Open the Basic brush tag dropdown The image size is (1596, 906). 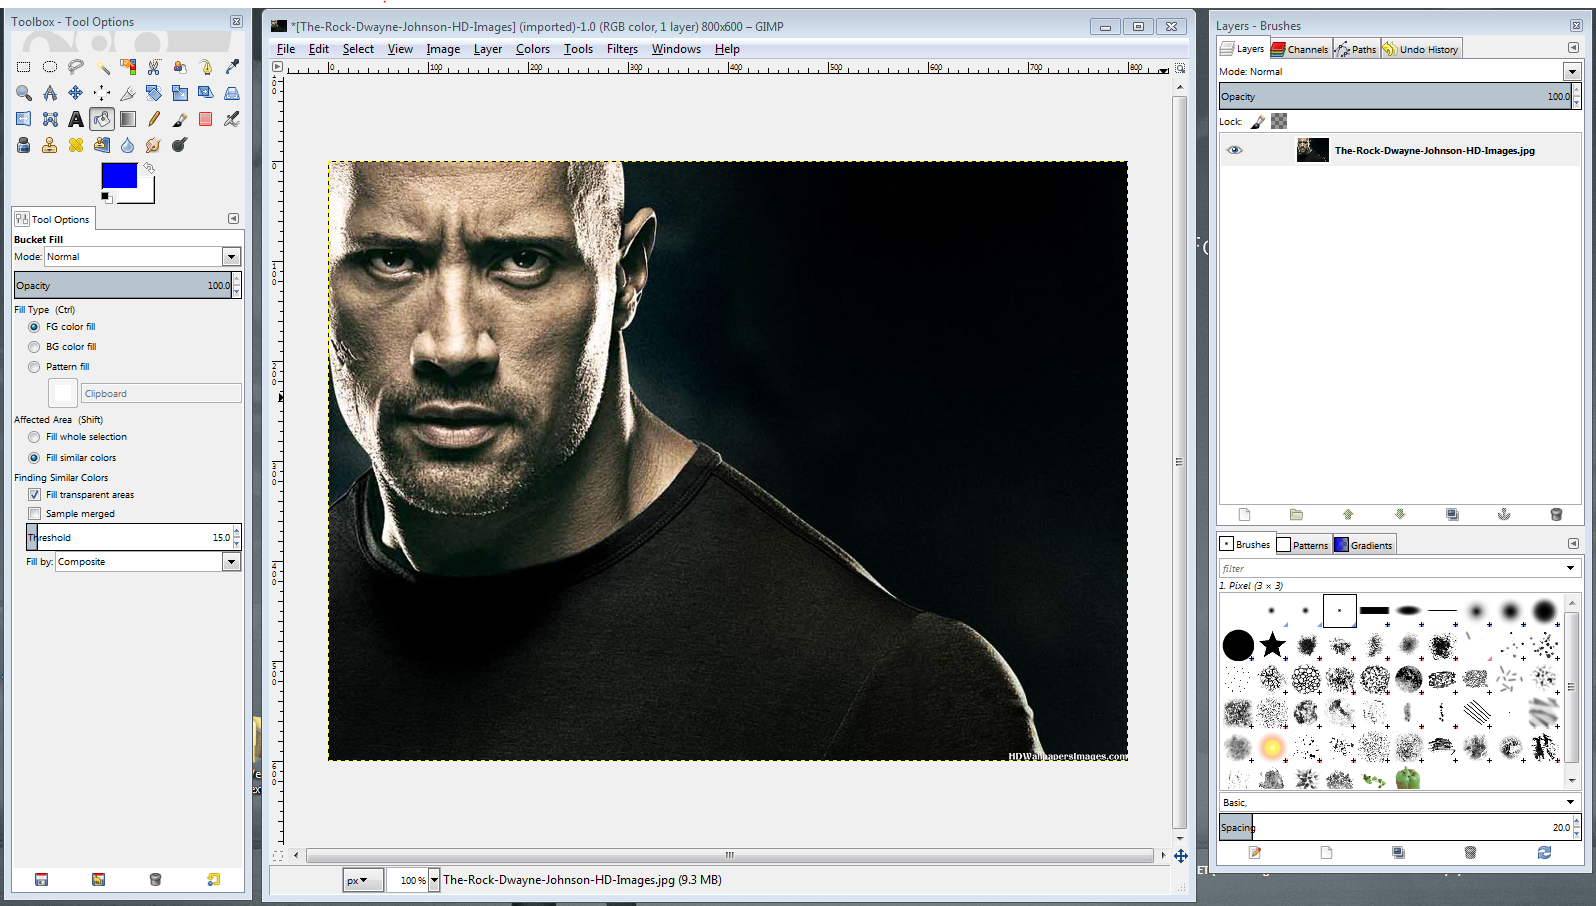click(1570, 802)
